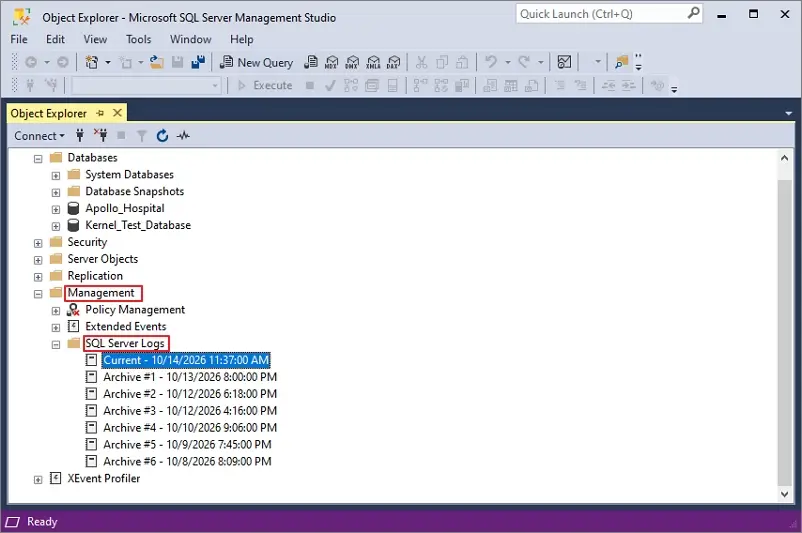This screenshot has height=533, width=802.
Task: Expand the Extended Events node
Action: coord(56,327)
